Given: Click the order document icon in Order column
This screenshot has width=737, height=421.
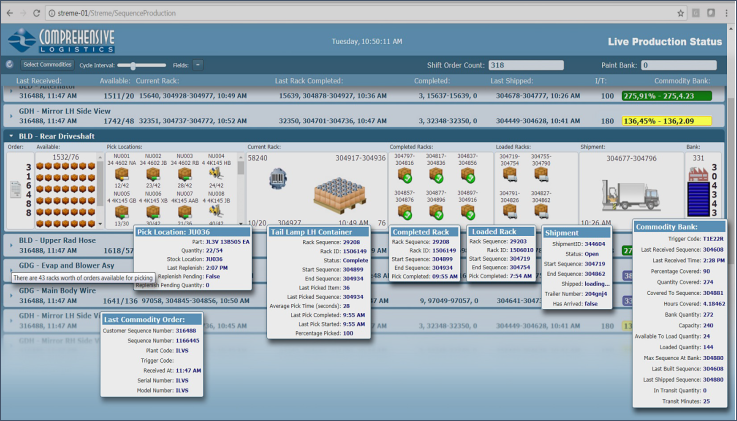Looking at the screenshot, I should coord(16,189).
